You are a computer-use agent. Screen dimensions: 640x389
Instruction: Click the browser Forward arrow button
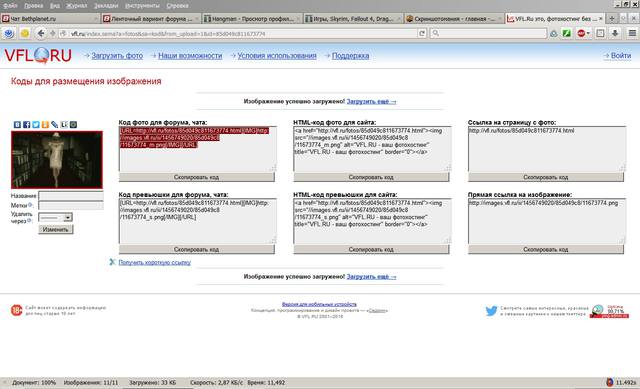52,33
